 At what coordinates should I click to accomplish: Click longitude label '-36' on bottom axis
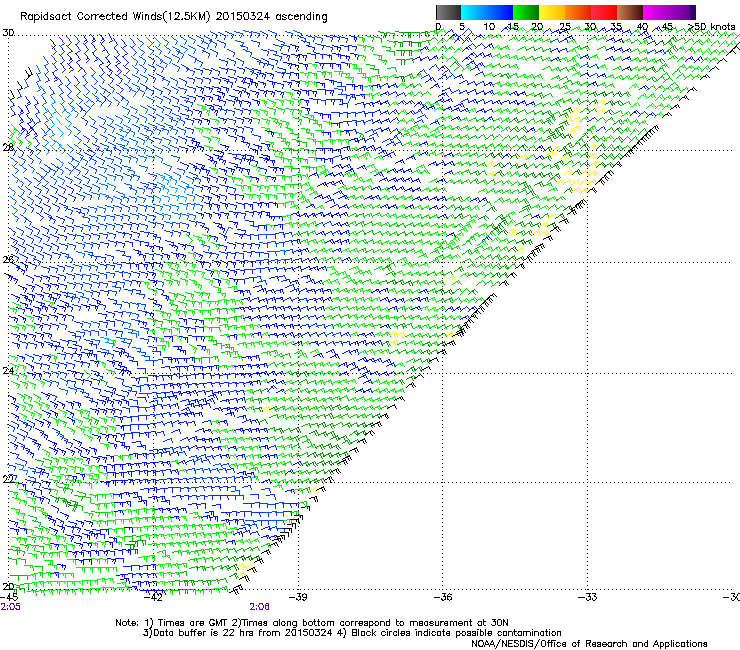click(x=443, y=597)
